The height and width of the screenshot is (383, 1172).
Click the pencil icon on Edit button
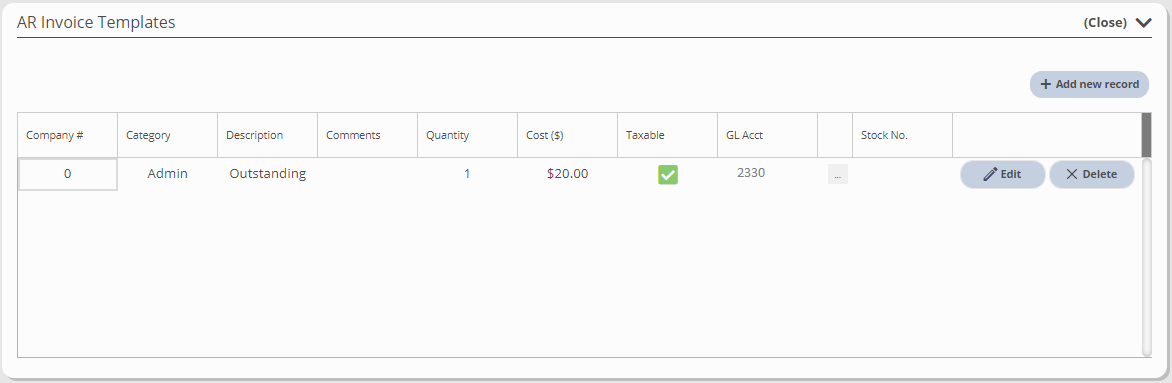coord(990,174)
